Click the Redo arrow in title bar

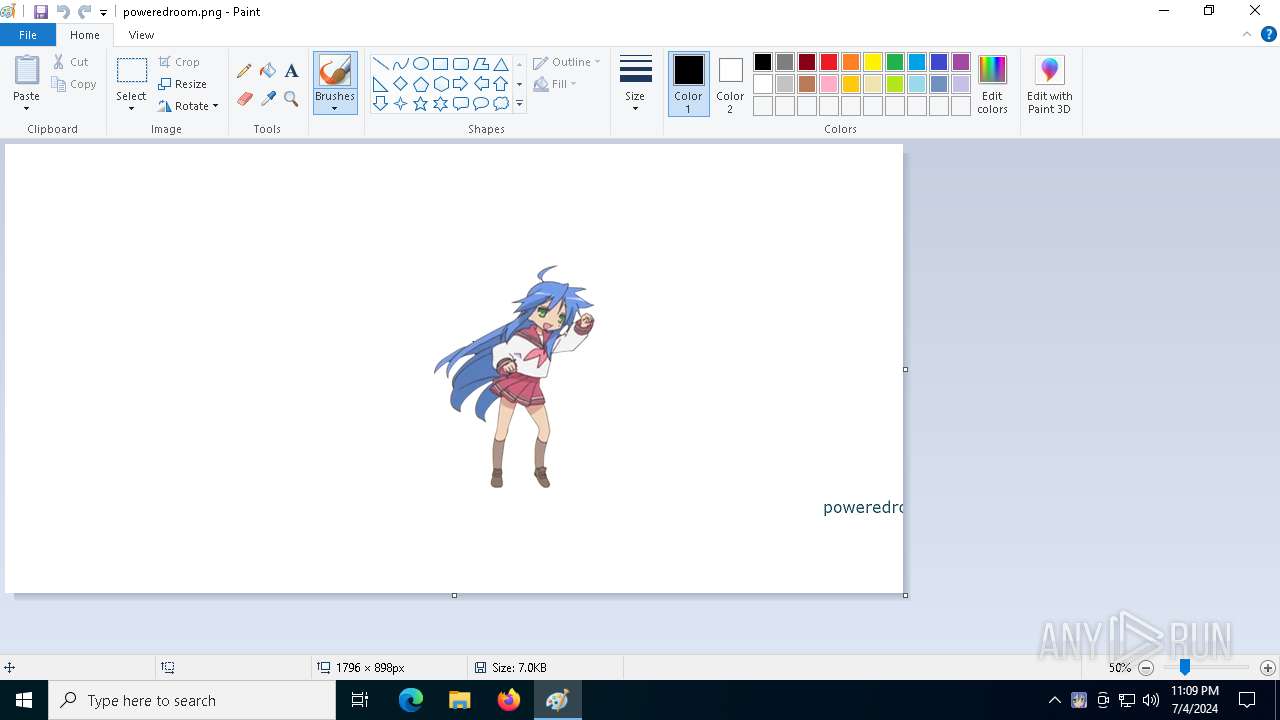tap(85, 12)
